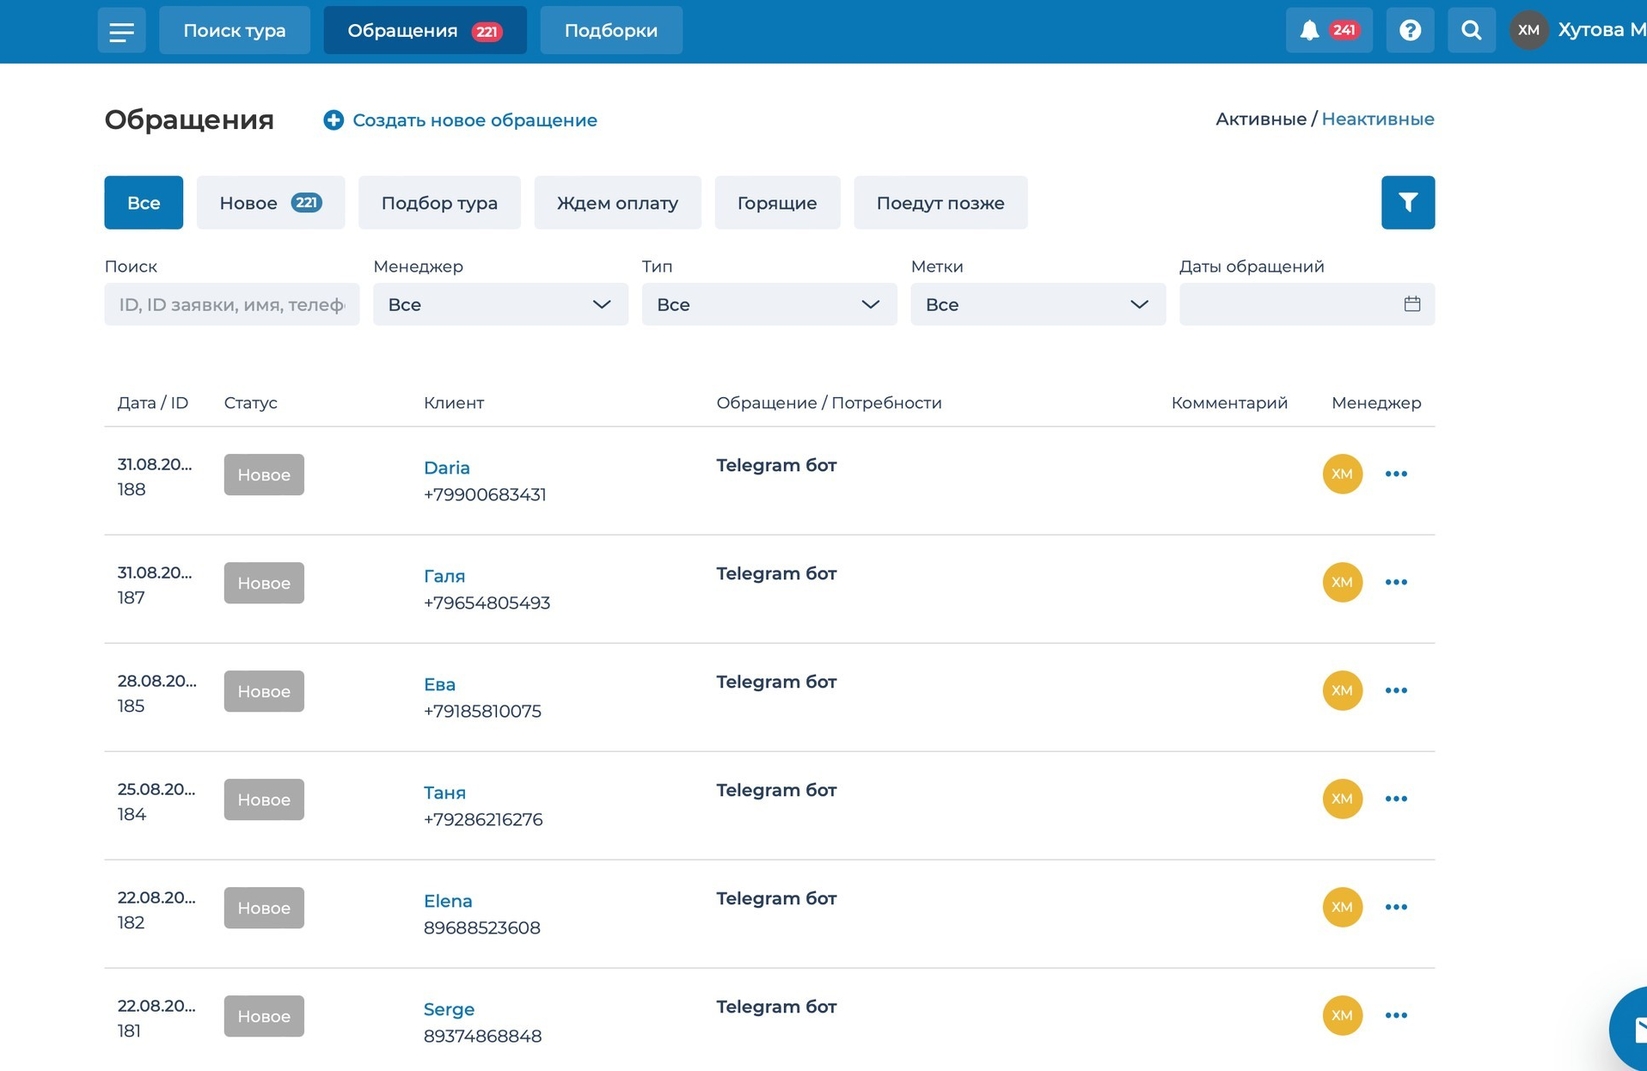The width and height of the screenshot is (1647, 1071).
Task: Click the help question mark icon
Action: 1409,30
